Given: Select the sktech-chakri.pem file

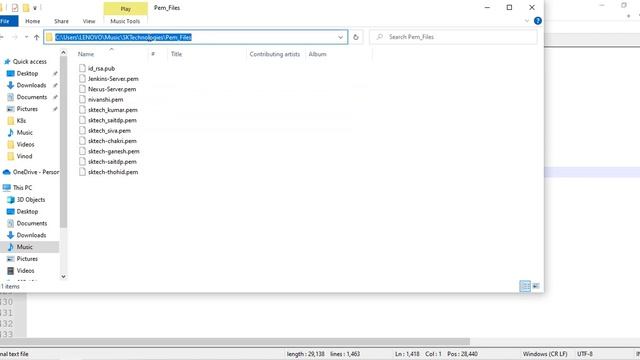Looking at the screenshot, I should click(x=112, y=141).
